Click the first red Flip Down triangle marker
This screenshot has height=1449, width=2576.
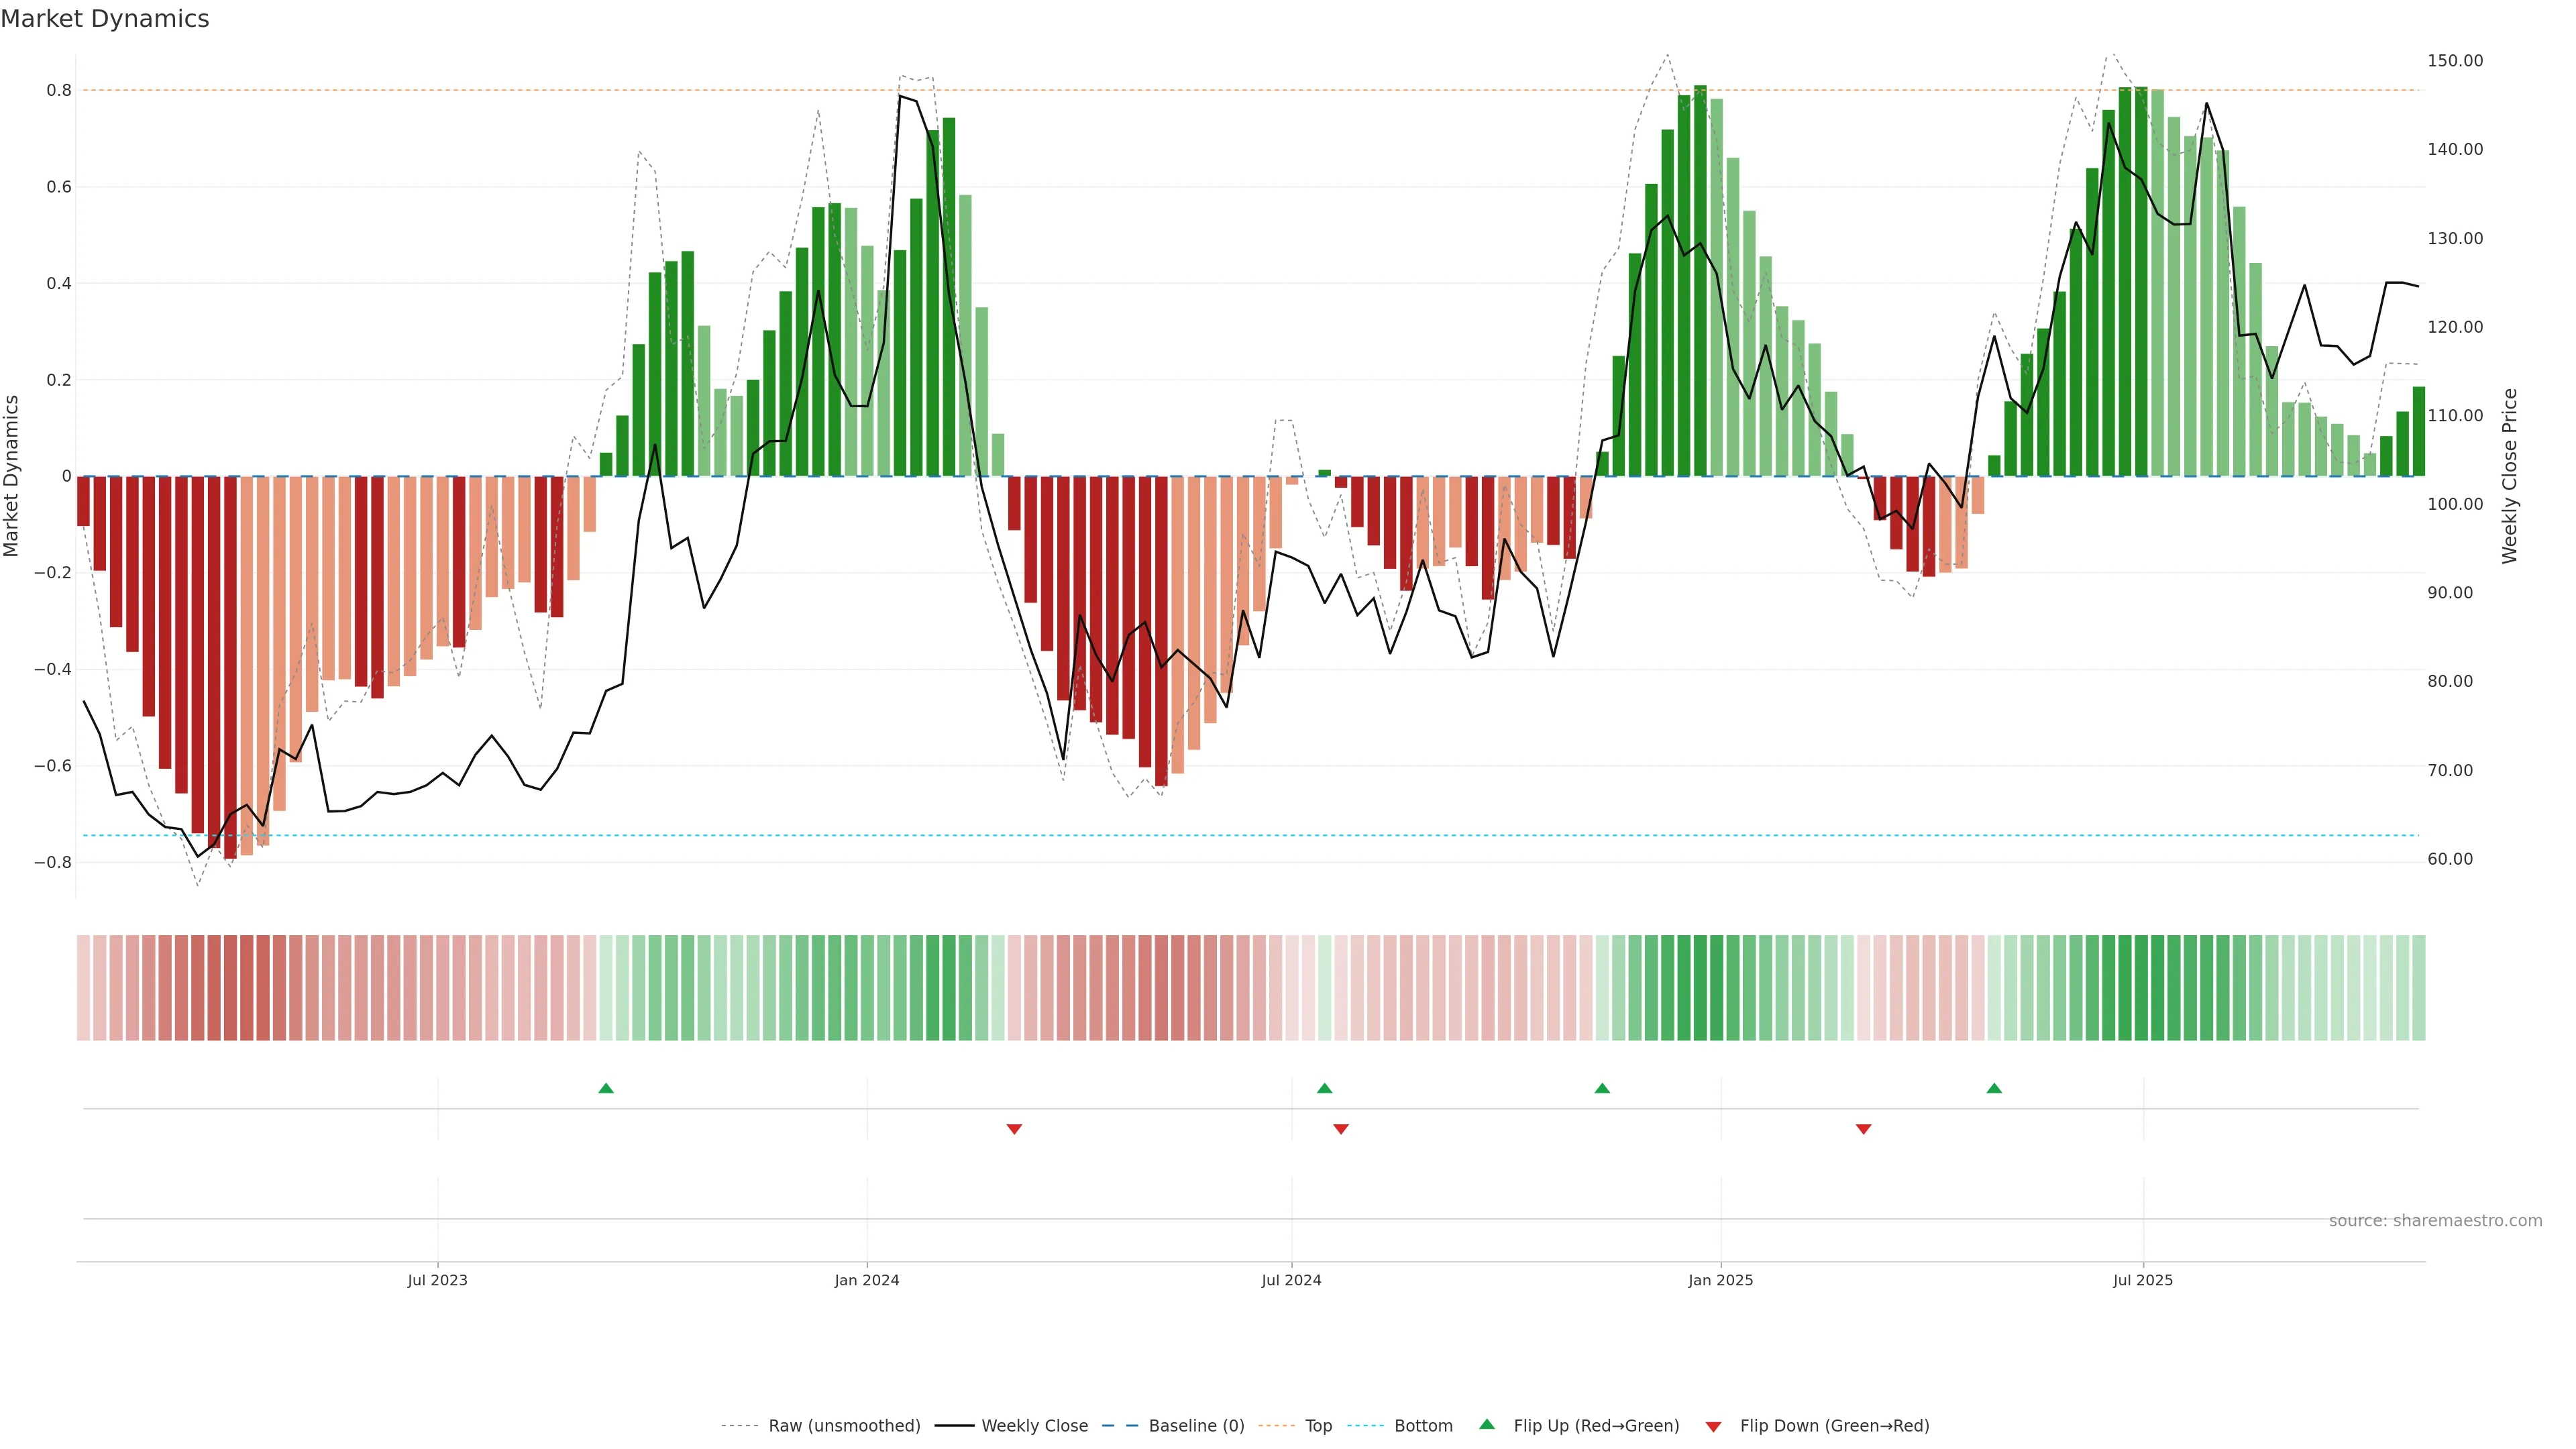click(x=1014, y=1129)
